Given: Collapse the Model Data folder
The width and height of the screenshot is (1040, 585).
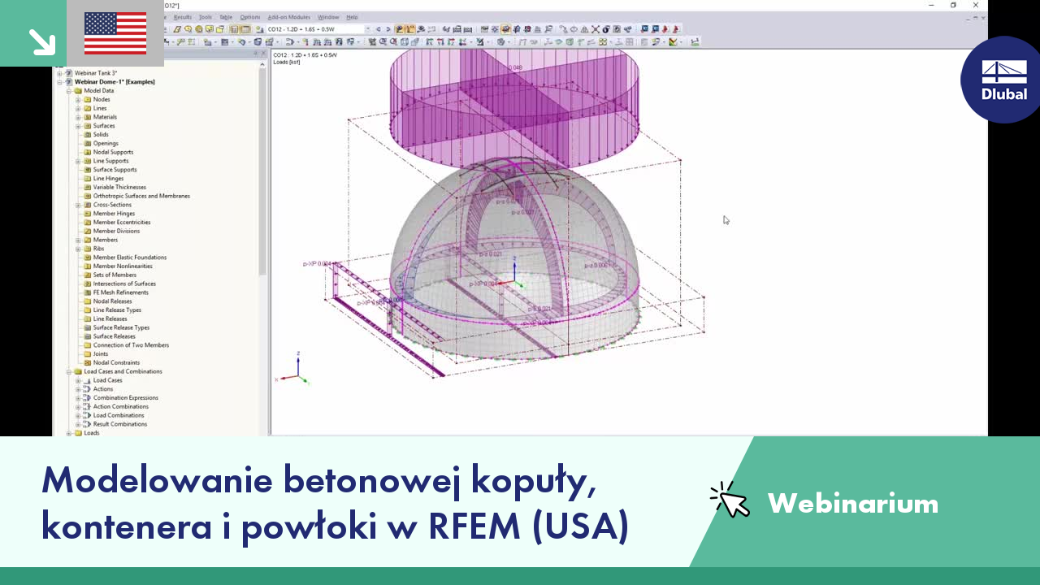Looking at the screenshot, I should coord(69,91).
